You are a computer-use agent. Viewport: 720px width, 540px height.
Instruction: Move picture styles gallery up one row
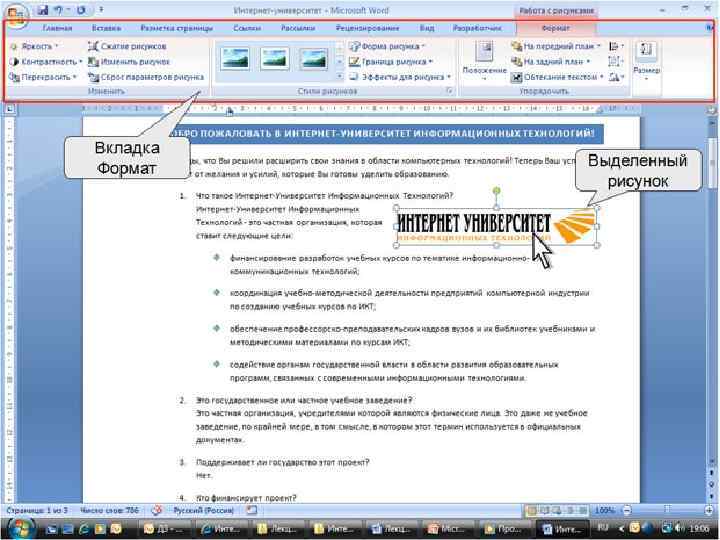pyautogui.click(x=340, y=46)
